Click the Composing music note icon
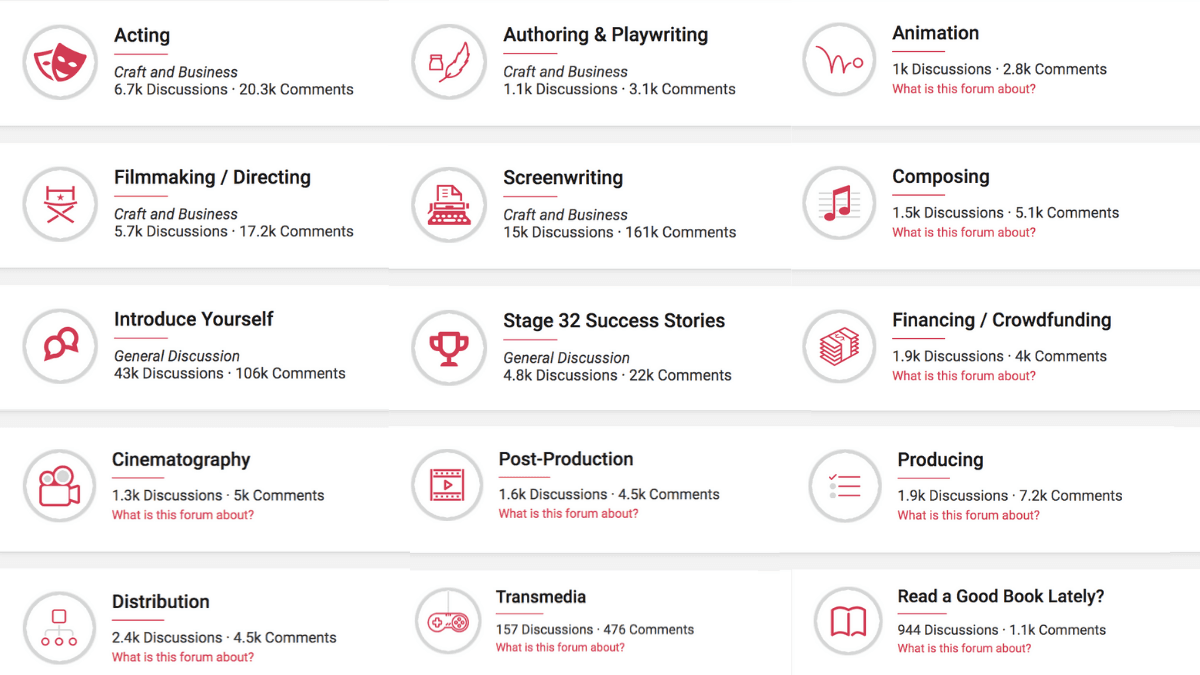Viewport: 1200px width, 675px height. [839, 203]
